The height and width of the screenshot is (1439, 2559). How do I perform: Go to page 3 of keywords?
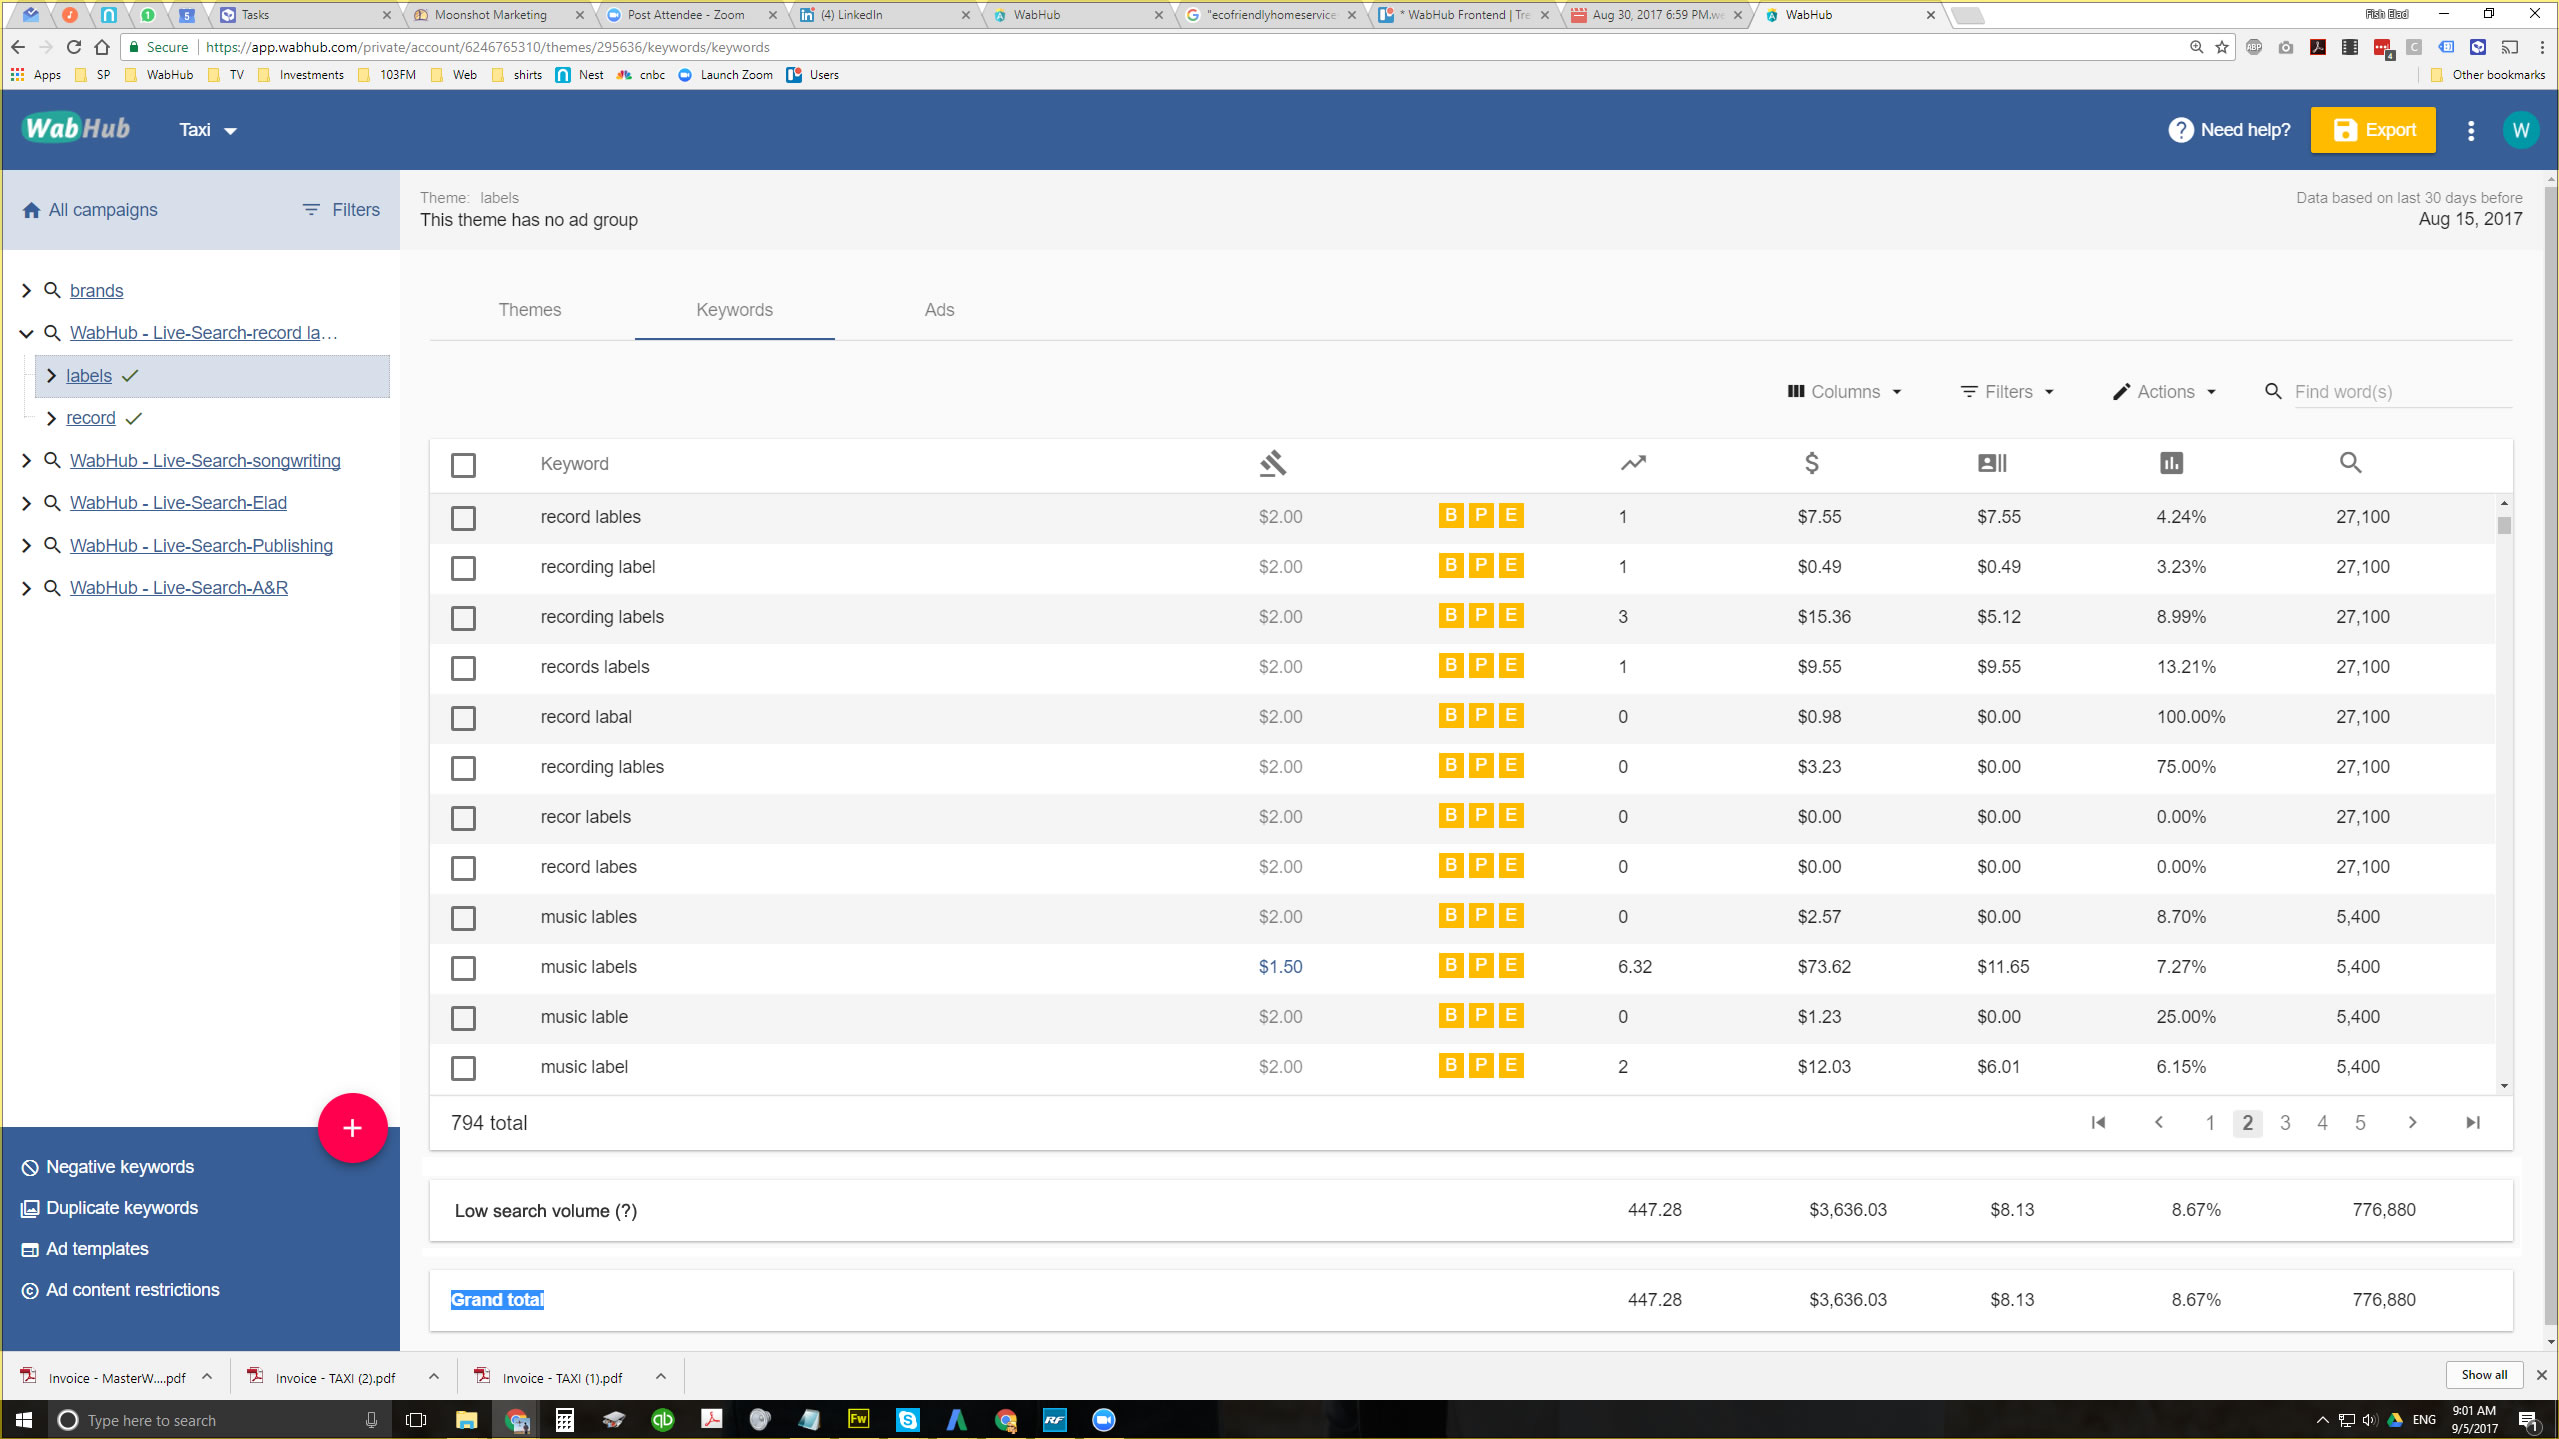pos(2284,1122)
